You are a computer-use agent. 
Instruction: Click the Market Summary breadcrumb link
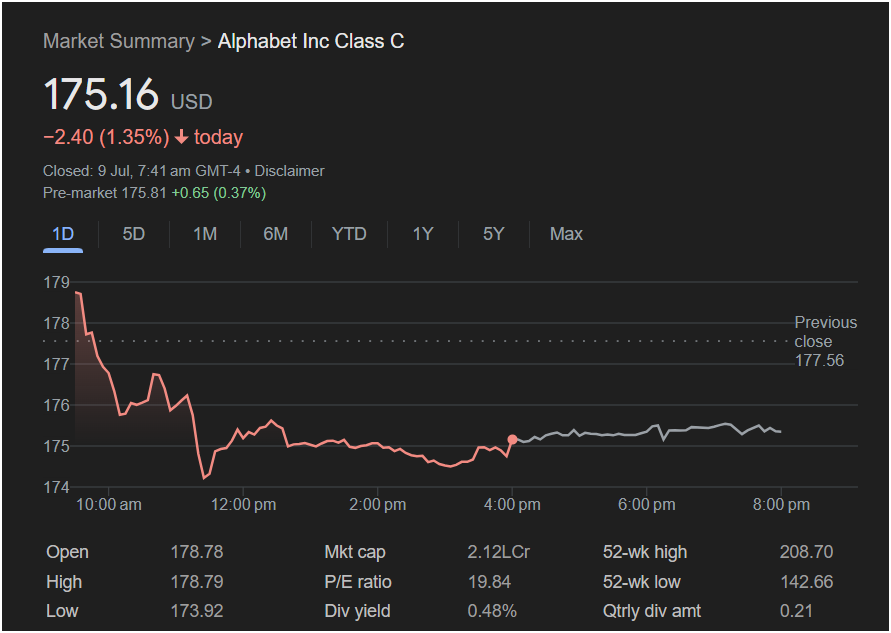pyautogui.click(x=118, y=41)
